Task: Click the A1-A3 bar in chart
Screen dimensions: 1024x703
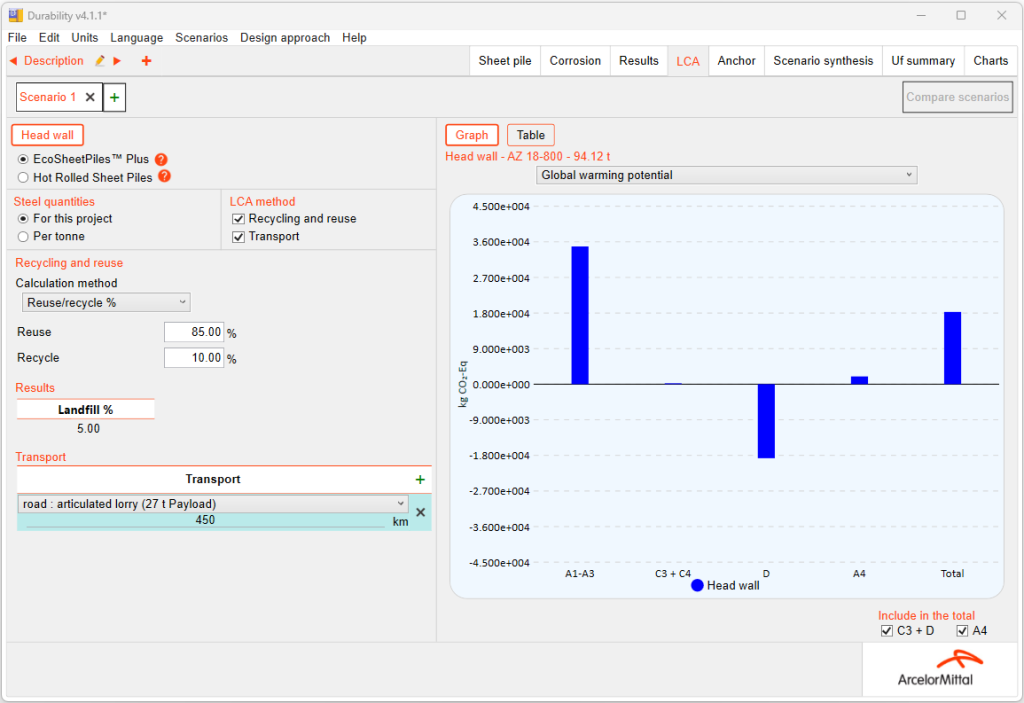Action: [580, 315]
